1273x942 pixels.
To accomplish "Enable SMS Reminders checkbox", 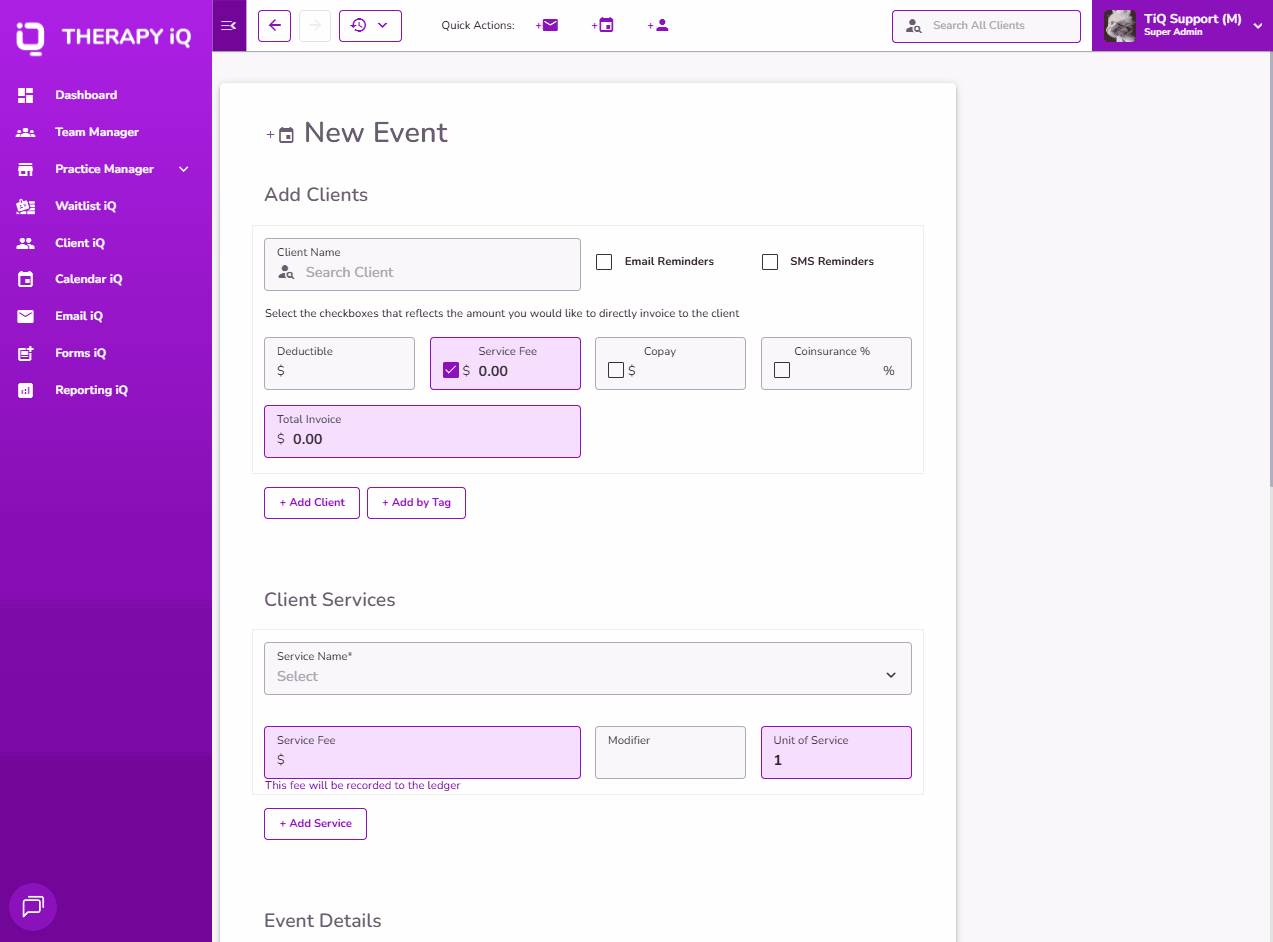I will click(770, 262).
